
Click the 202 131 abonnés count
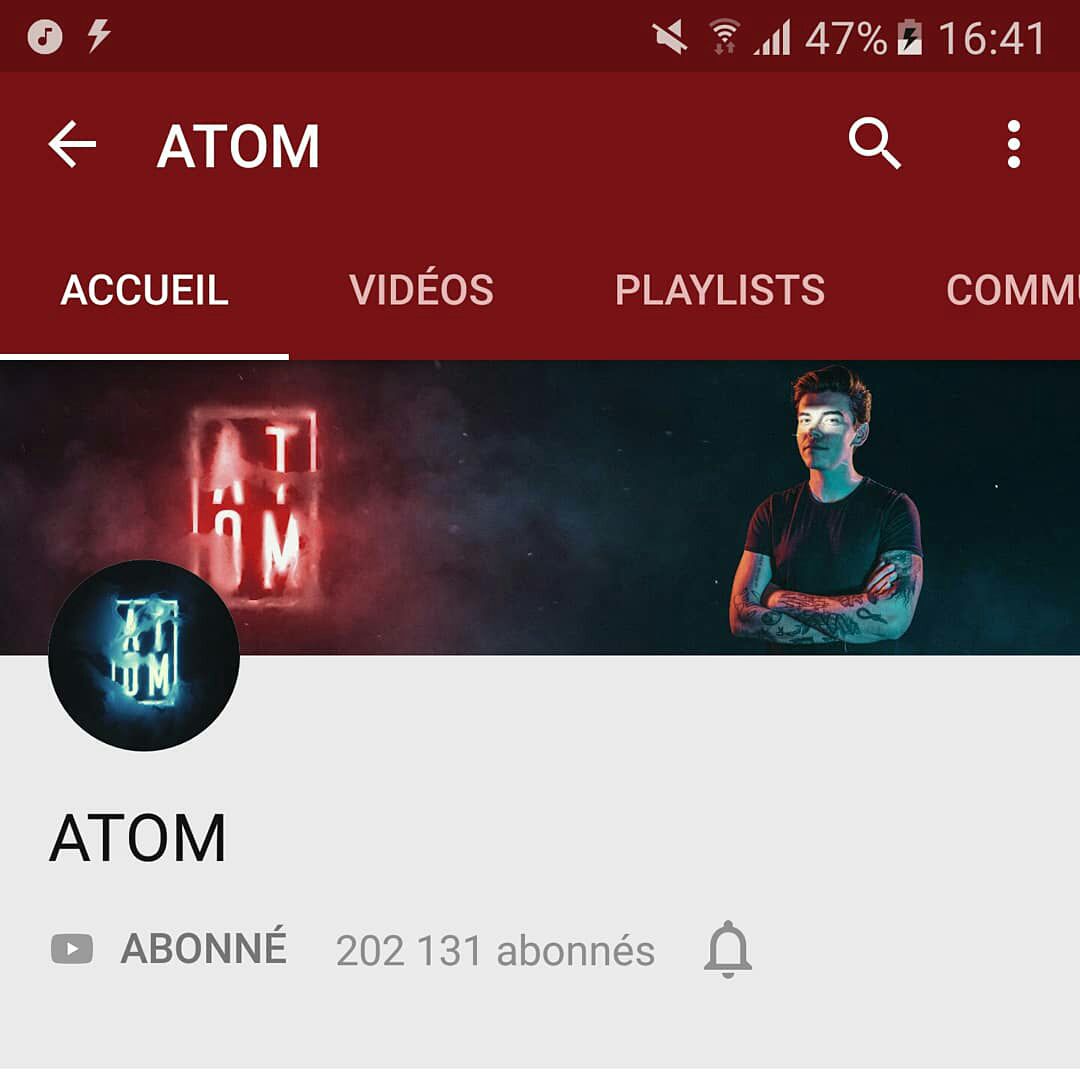point(495,951)
